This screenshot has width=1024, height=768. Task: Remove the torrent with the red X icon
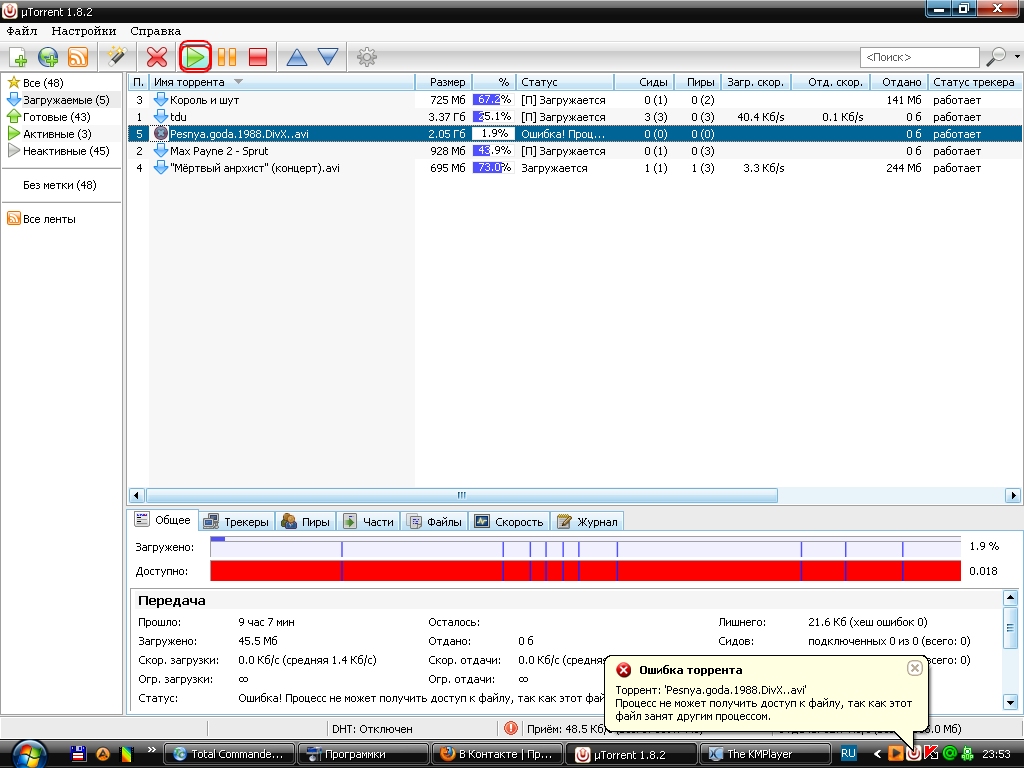[157, 57]
